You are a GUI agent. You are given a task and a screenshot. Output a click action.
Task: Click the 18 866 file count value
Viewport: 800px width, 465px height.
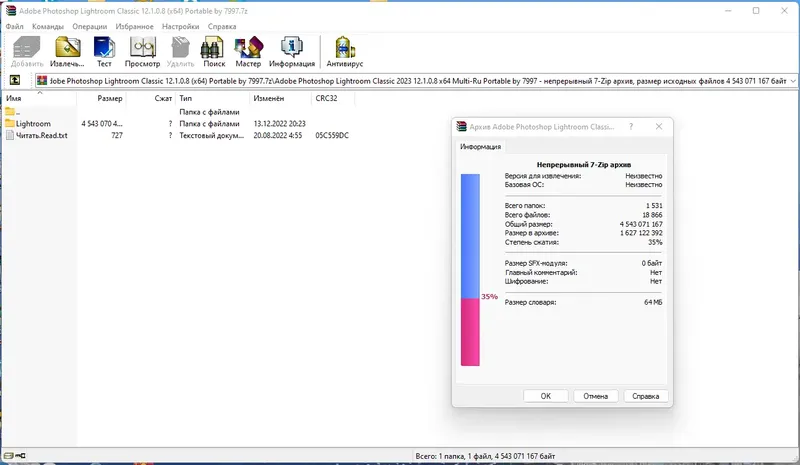click(652, 215)
